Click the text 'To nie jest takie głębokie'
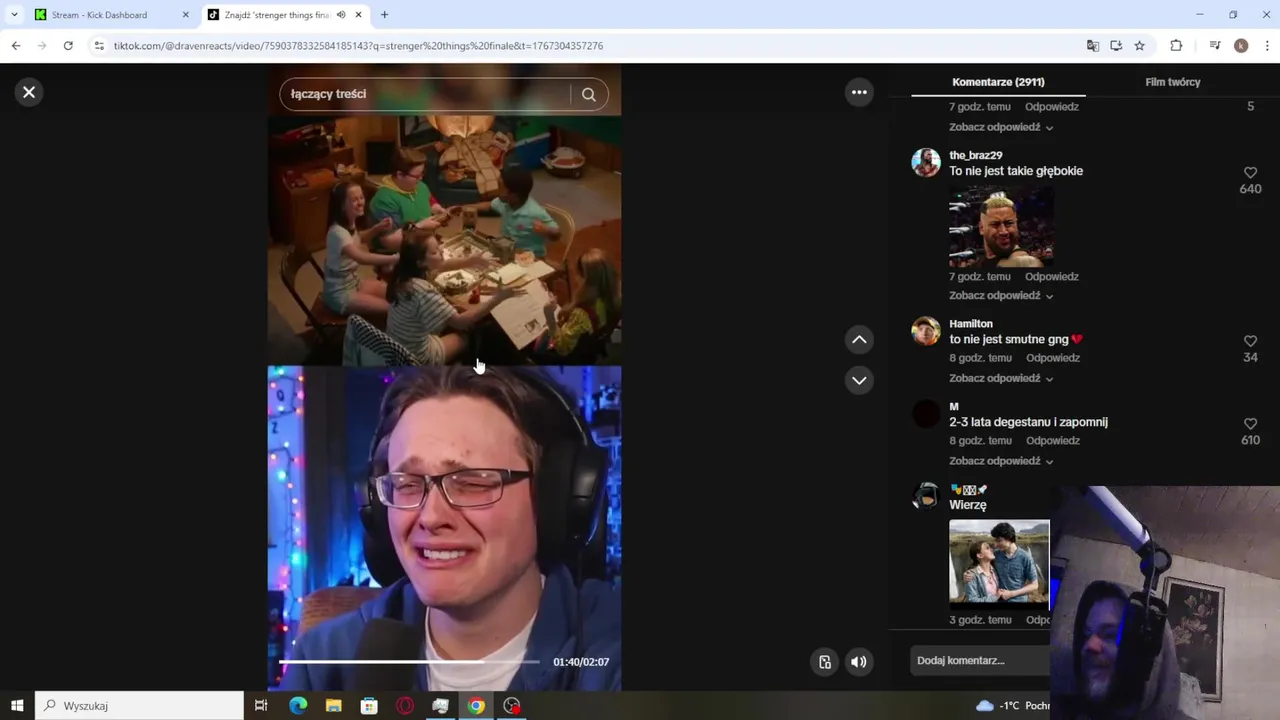Image resolution: width=1280 pixels, height=720 pixels. (x=1016, y=171)
